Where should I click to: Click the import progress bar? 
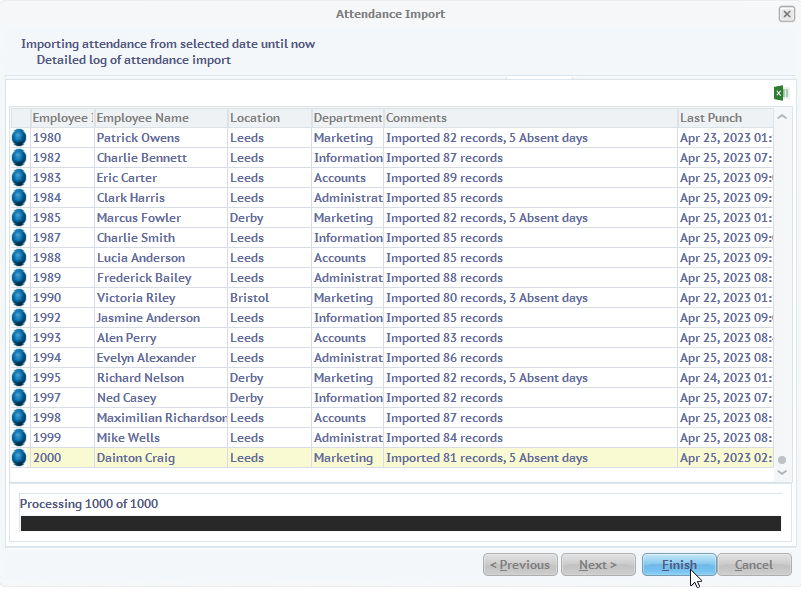400,523
